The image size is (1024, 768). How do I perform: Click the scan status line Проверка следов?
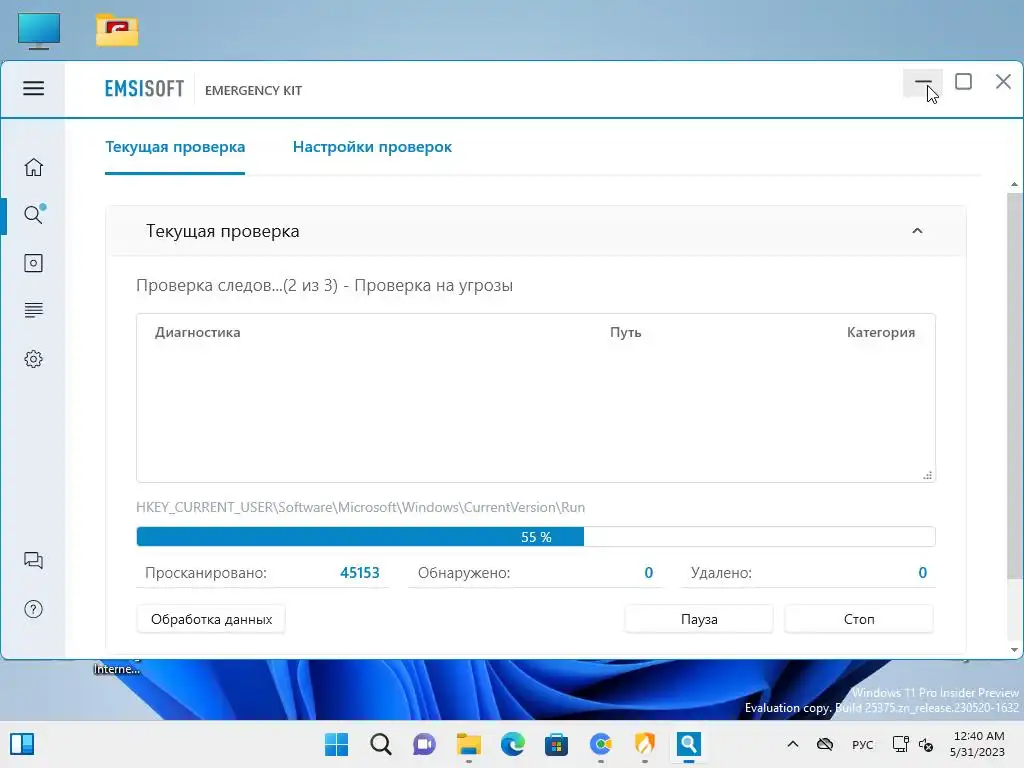tap(324, 285)
